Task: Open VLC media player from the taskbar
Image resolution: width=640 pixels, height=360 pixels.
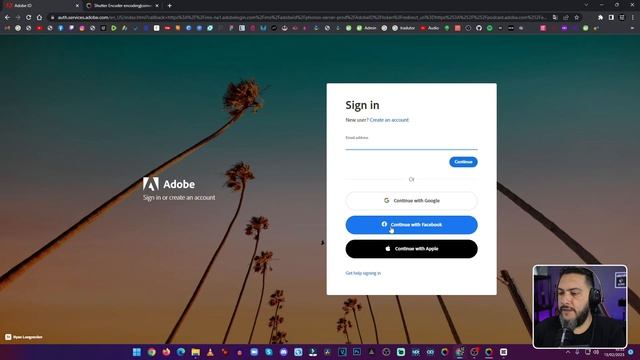Action: tap(210, 352)
